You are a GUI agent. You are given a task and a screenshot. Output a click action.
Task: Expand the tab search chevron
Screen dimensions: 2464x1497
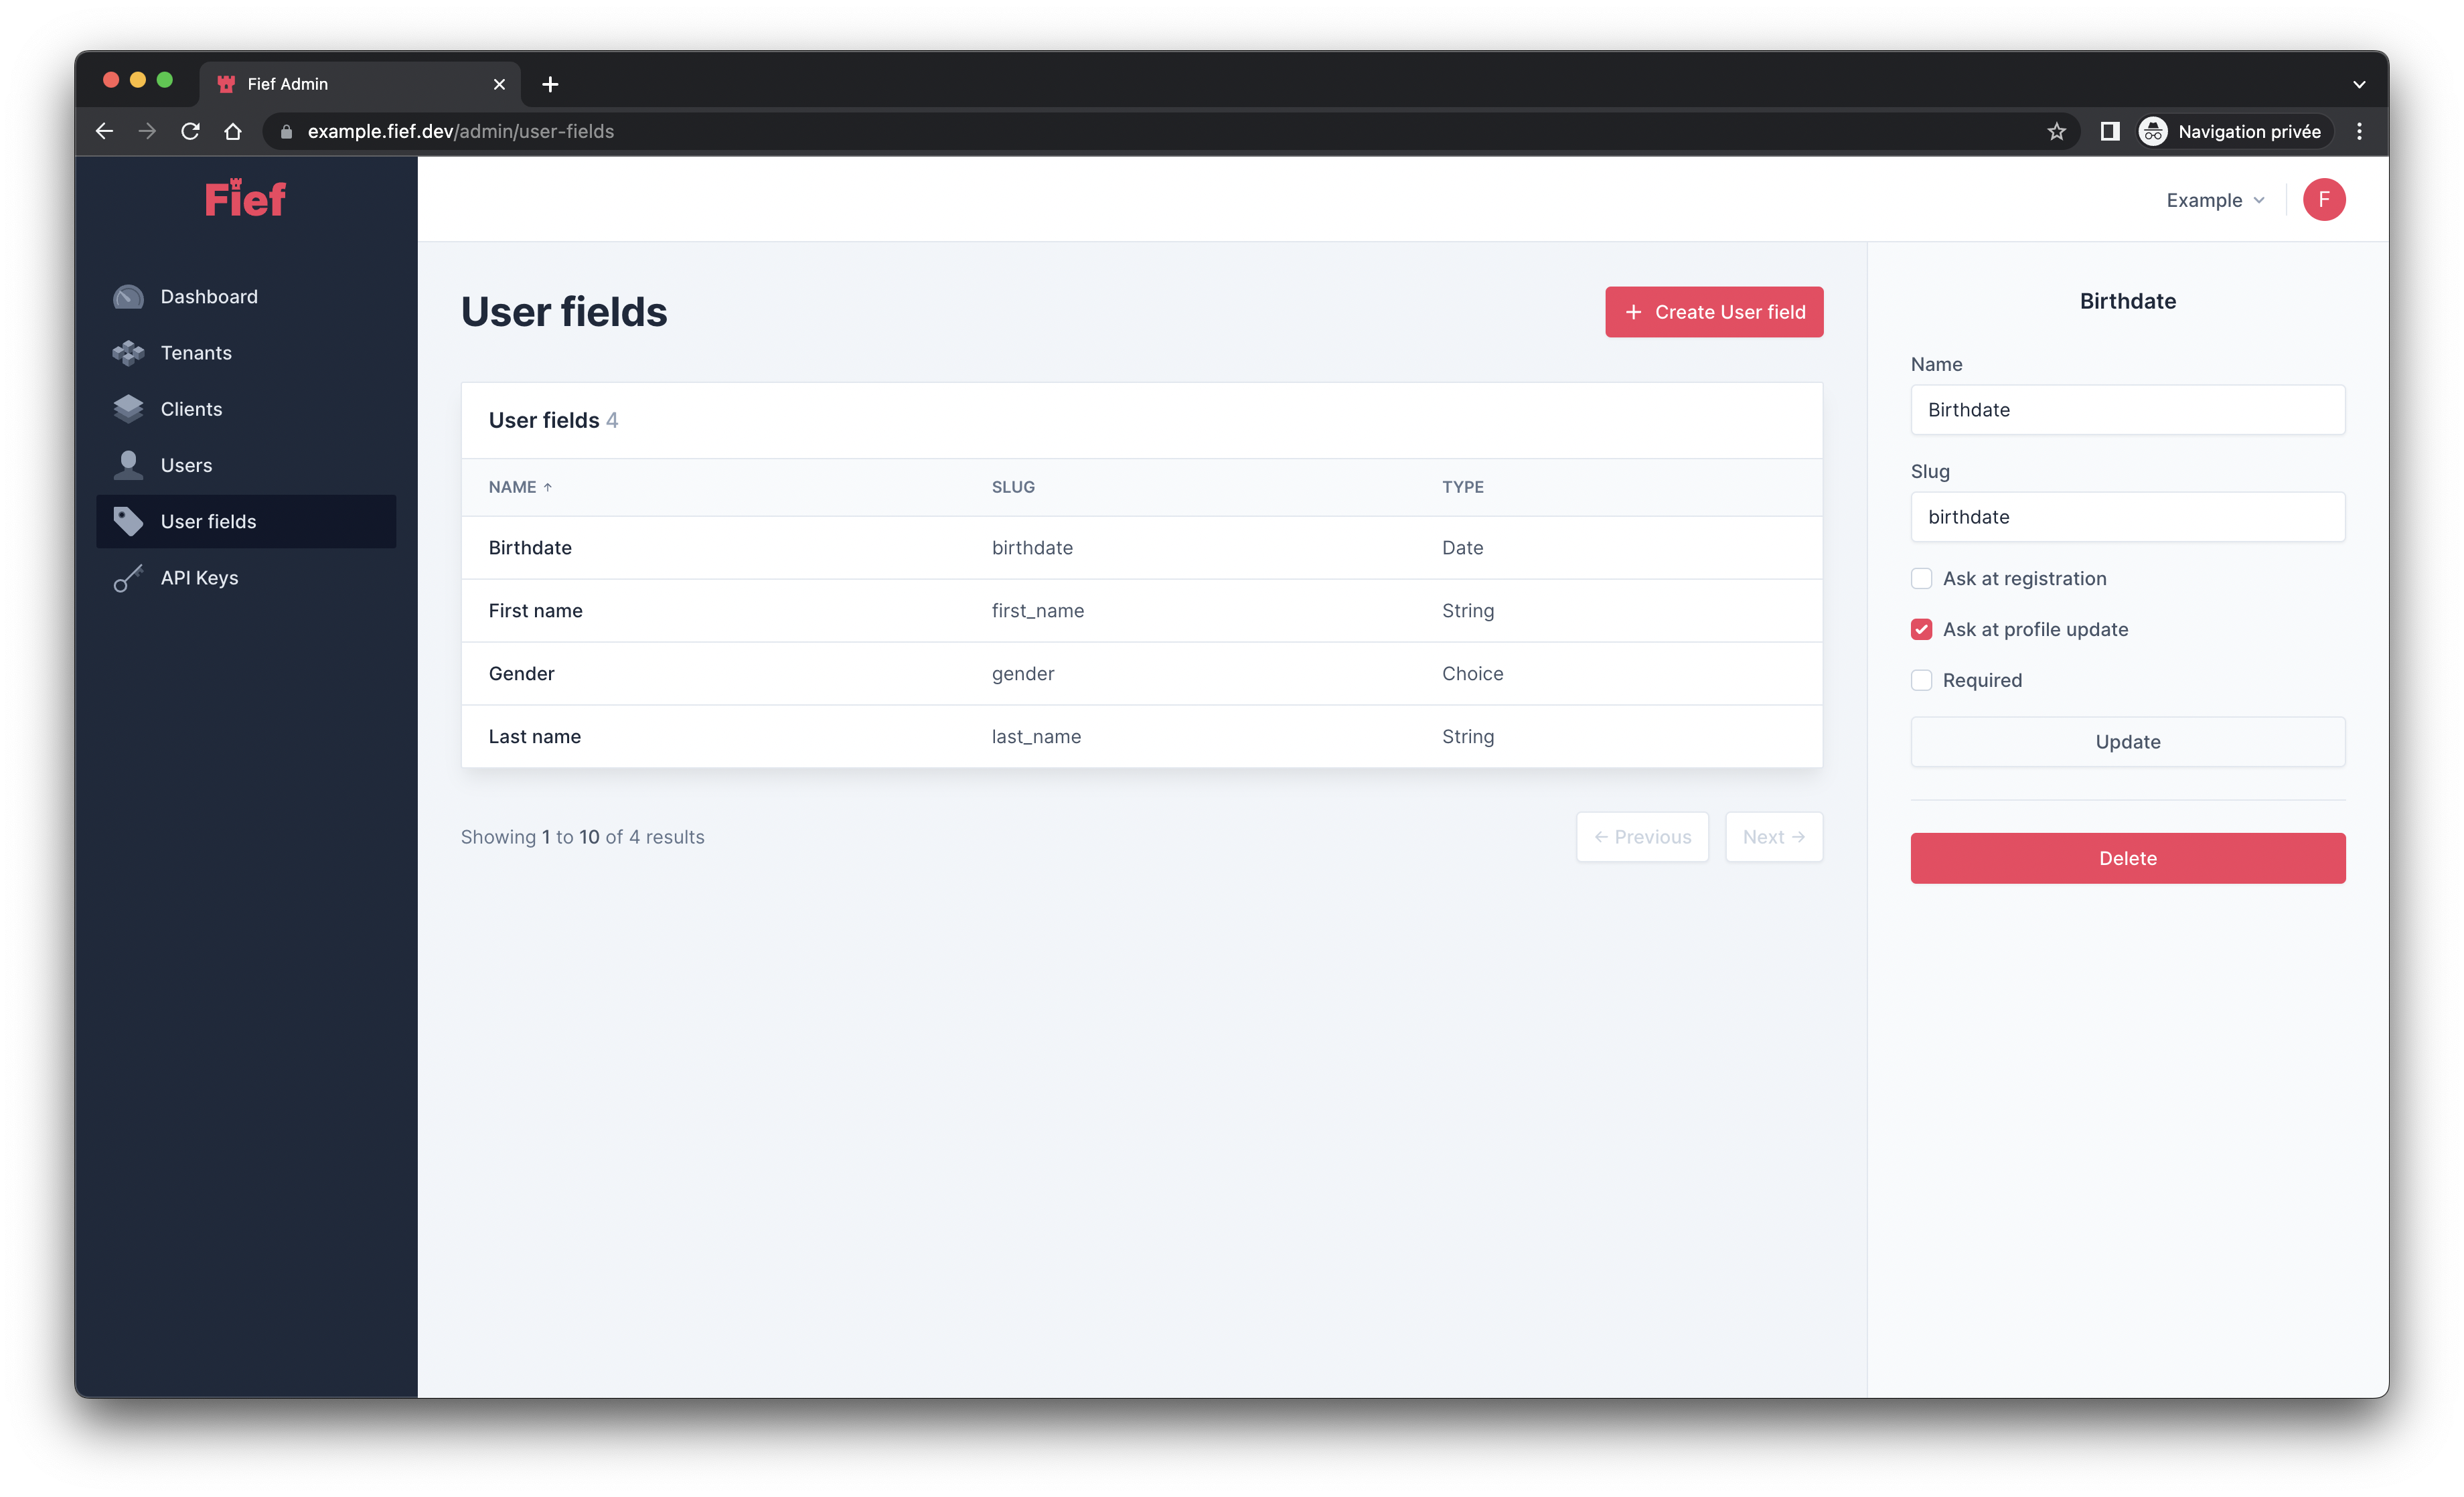(x=2359, y=84)
